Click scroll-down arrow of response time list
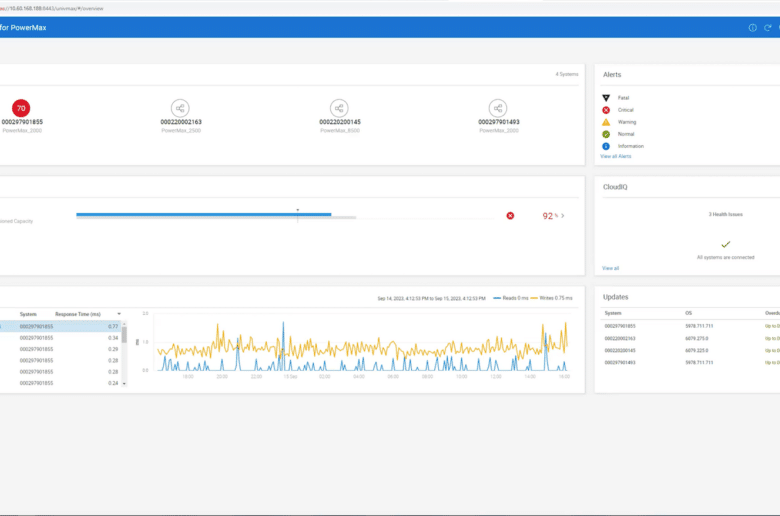780x516 pixels. click(124, 384)
